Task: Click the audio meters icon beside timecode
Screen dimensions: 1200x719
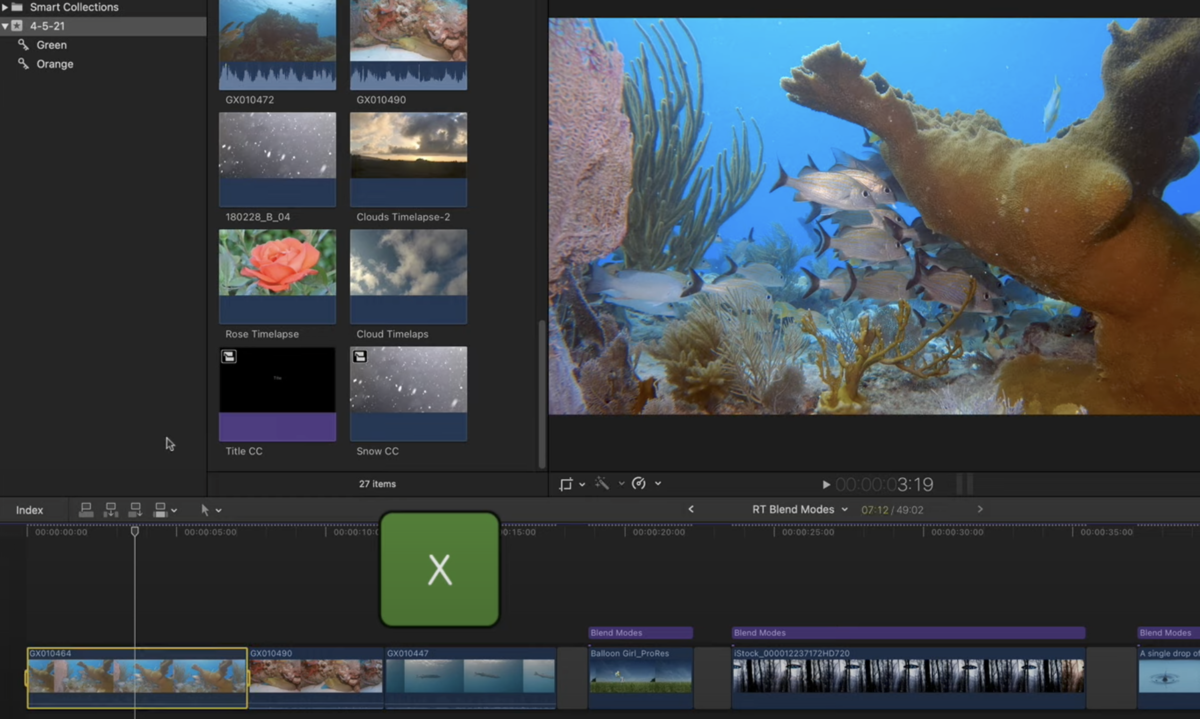Action: click(964, 485)
